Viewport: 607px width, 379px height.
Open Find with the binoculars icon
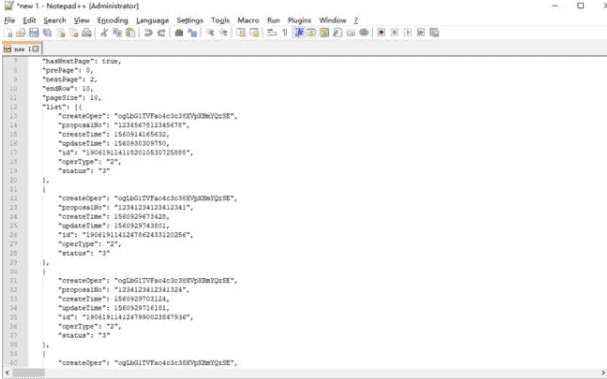point(179,33)
